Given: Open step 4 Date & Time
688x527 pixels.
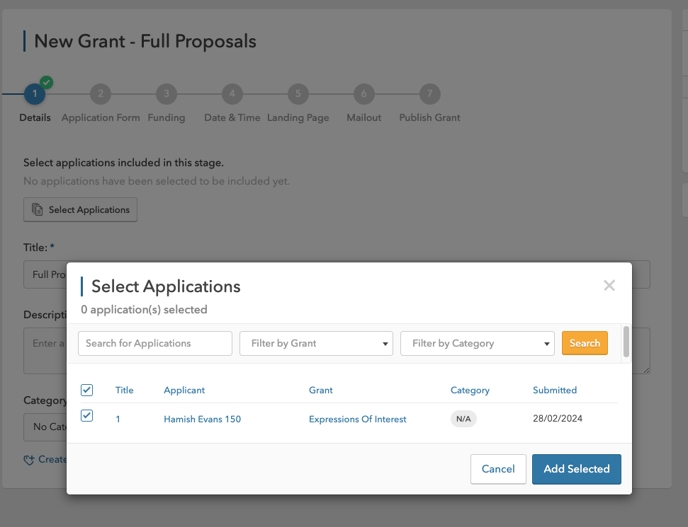Looking at the screenshot, I should (x=232, y=95).
